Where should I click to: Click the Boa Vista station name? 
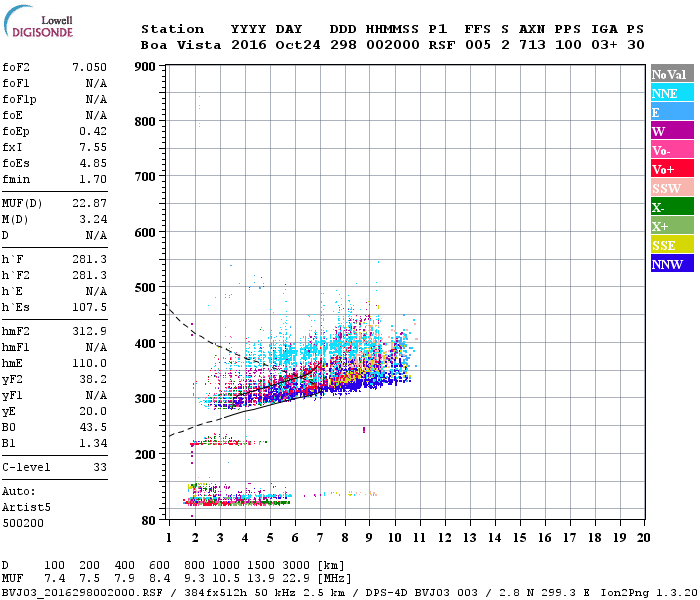[181, 45]
